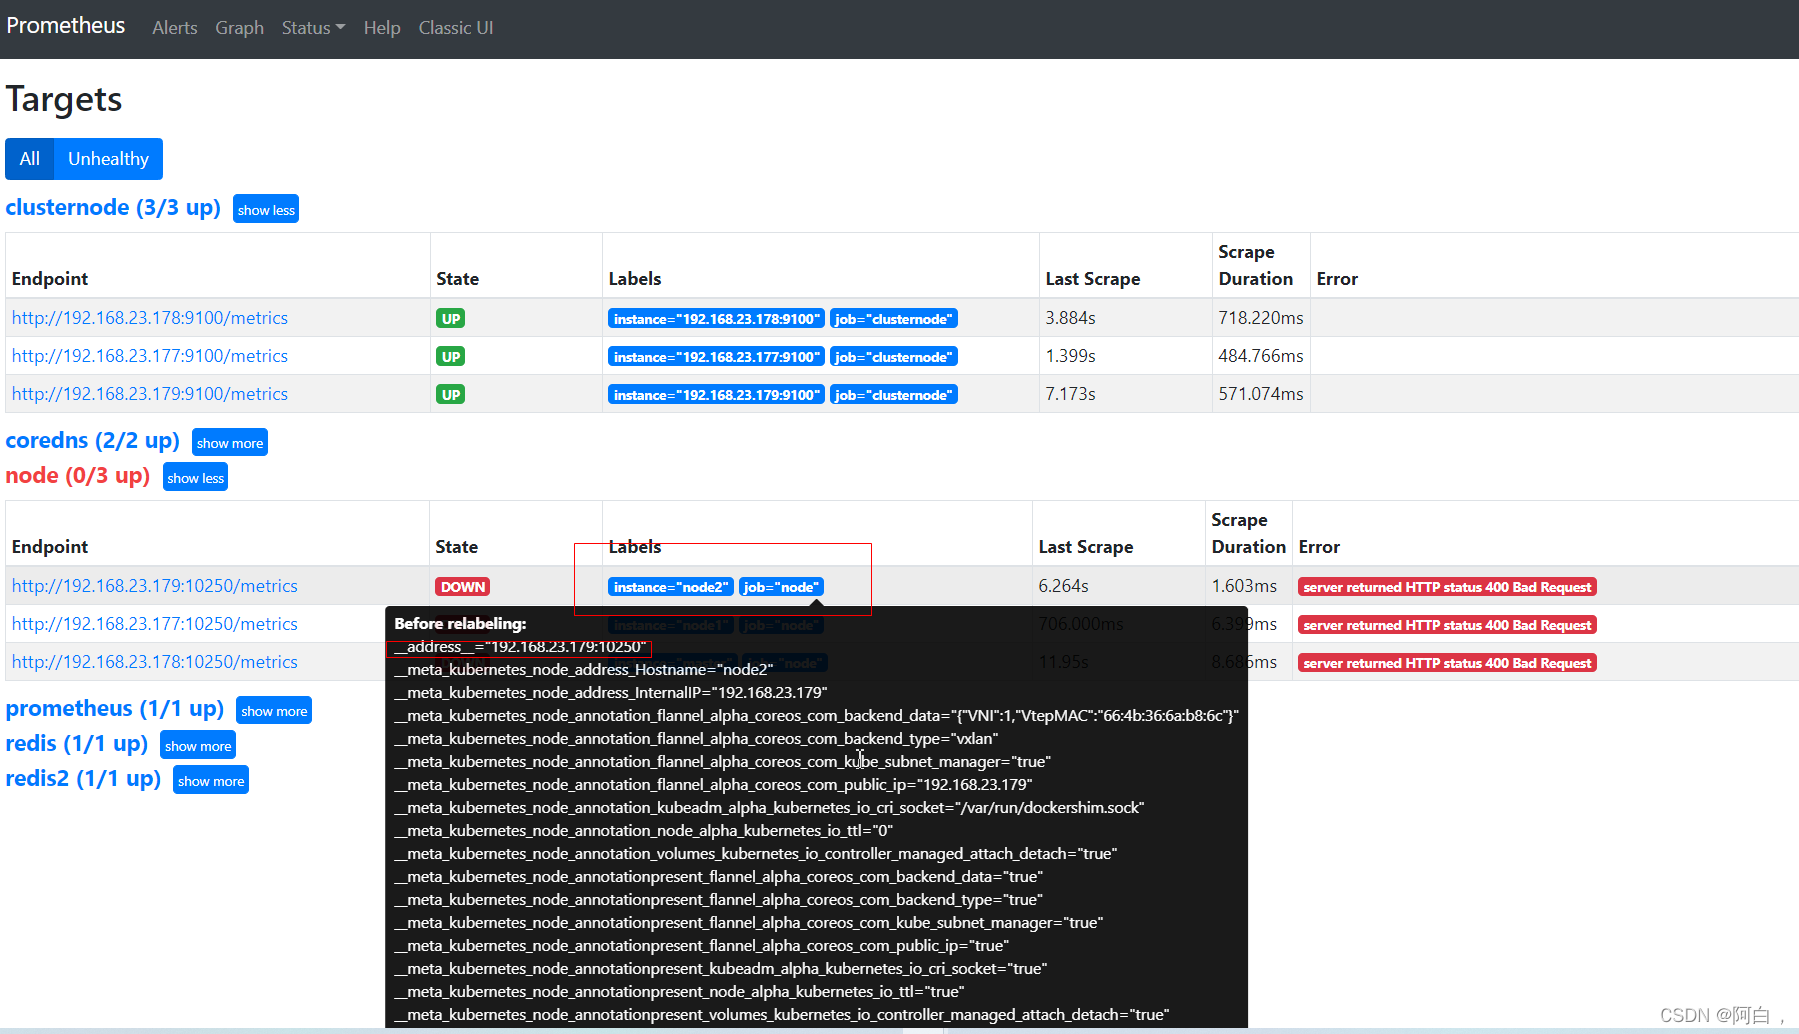Click __address__="192.168.23.179:10250" tooltip line
The width and height of the screenshot is (1799, 1034).
coord(520,646)
